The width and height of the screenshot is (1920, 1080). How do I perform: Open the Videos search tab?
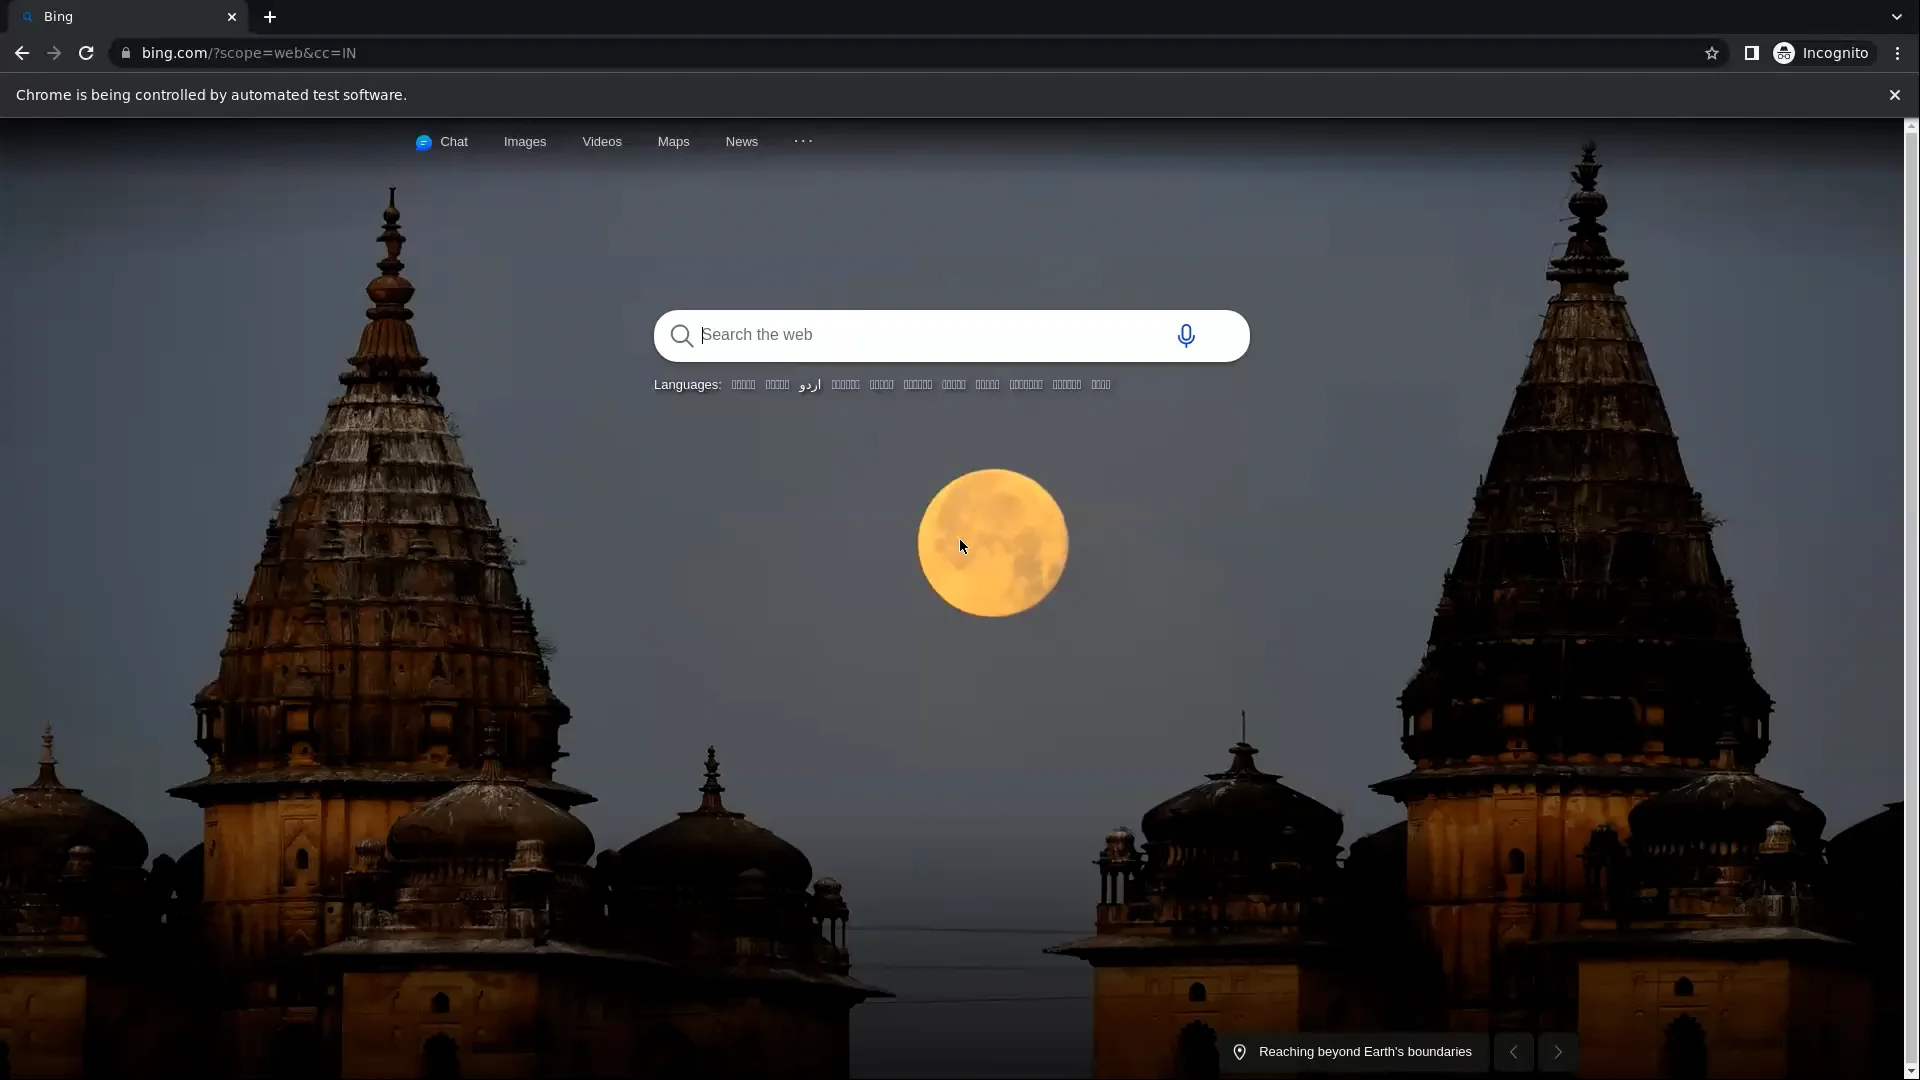pos(602,142)
